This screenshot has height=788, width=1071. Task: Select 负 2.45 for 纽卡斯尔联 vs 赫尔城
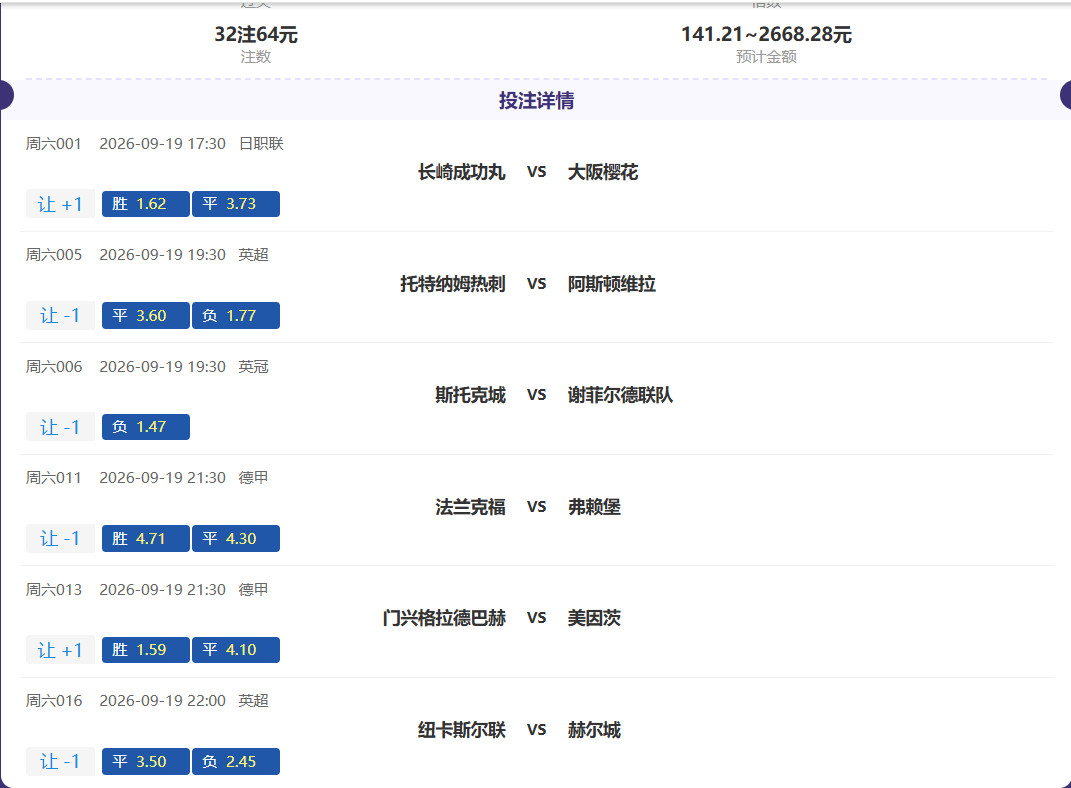point(236,761)
